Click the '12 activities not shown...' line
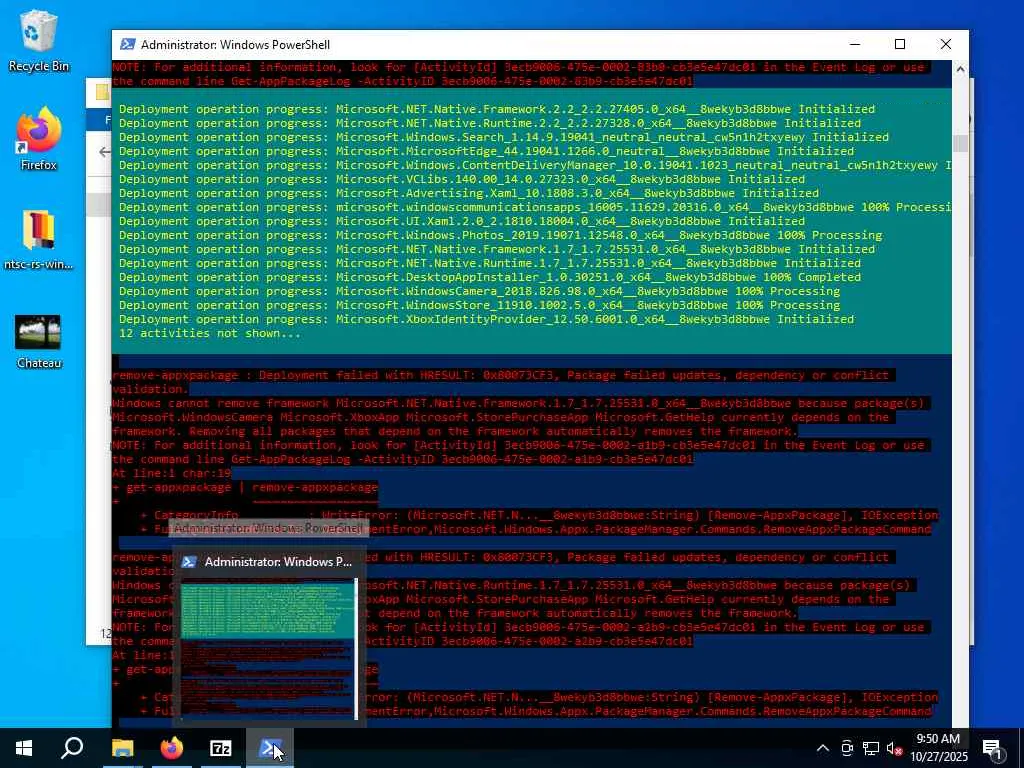 [210, 333]
